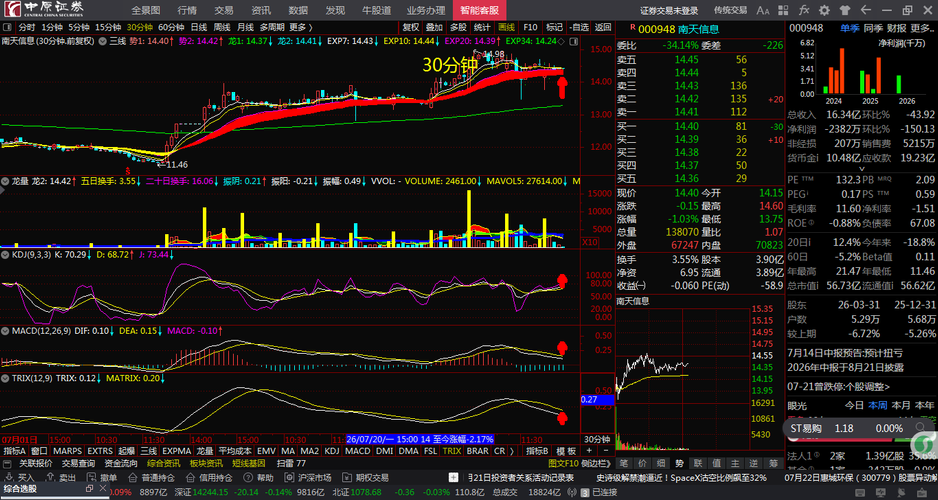Collapse sidebar with 侧边栏》

(597, 464)
